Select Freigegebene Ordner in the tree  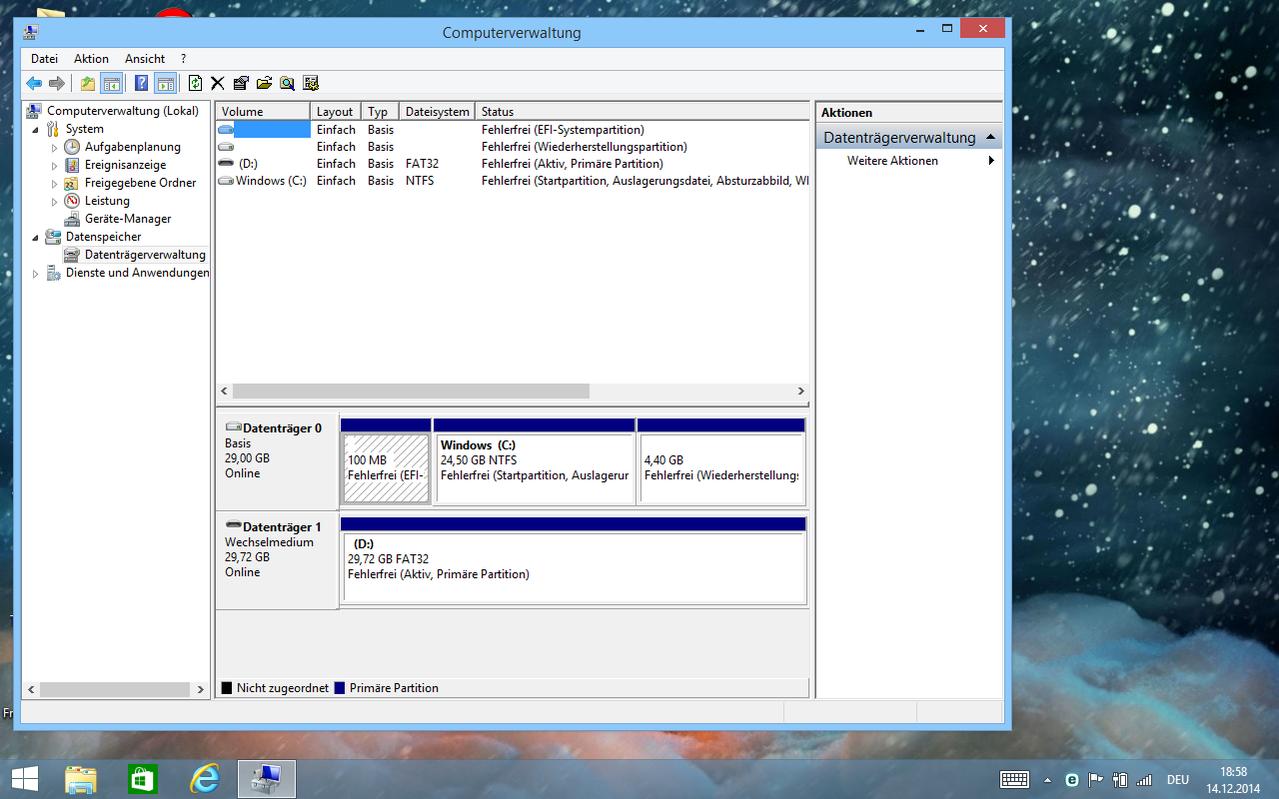pyautogui.click(x=140, y=183)
